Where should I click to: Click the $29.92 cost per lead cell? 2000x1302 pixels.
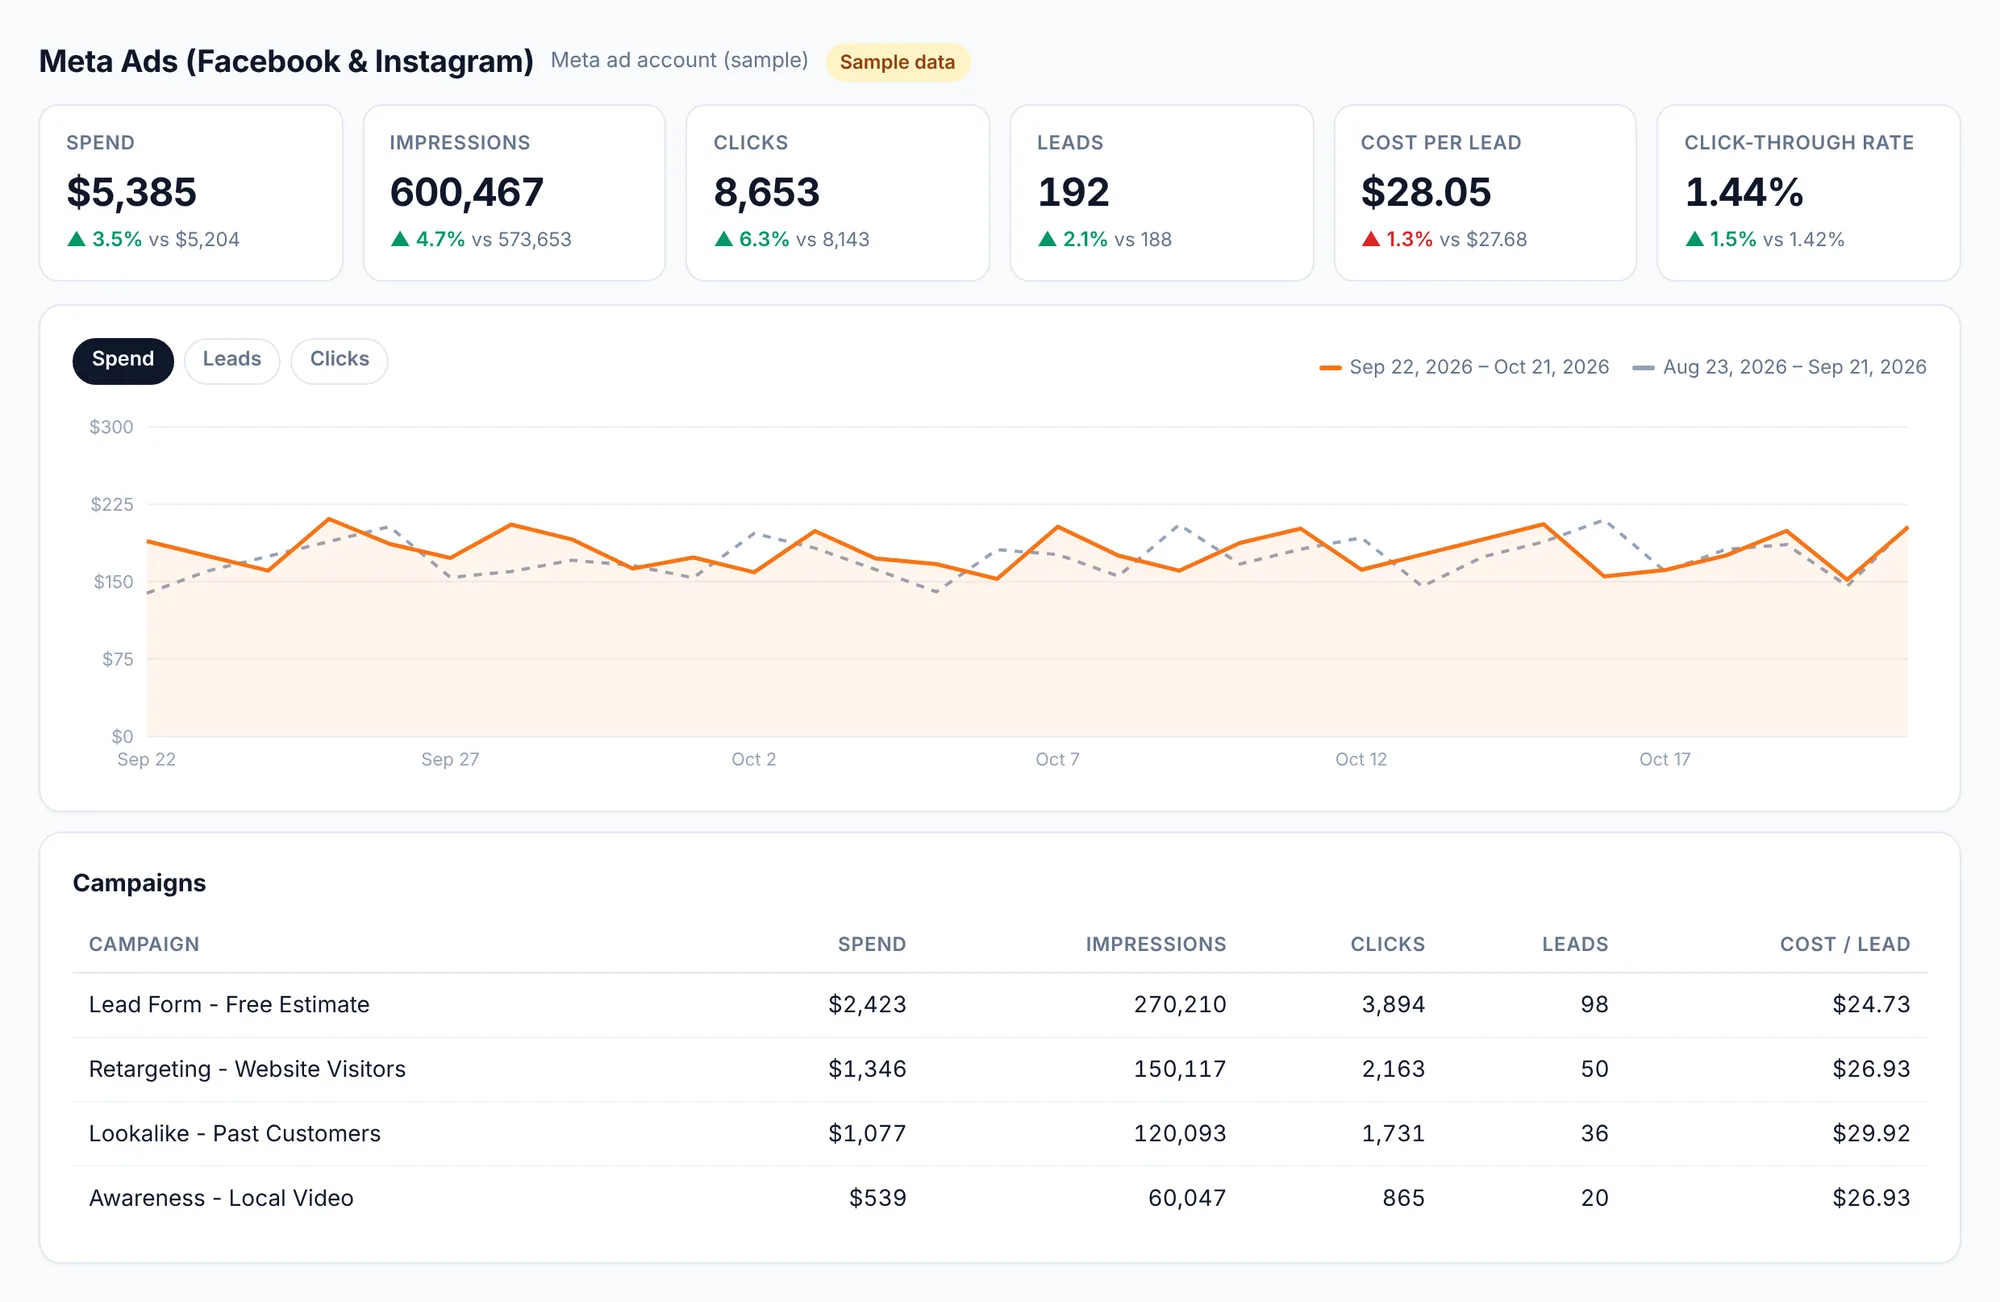1871,1134
